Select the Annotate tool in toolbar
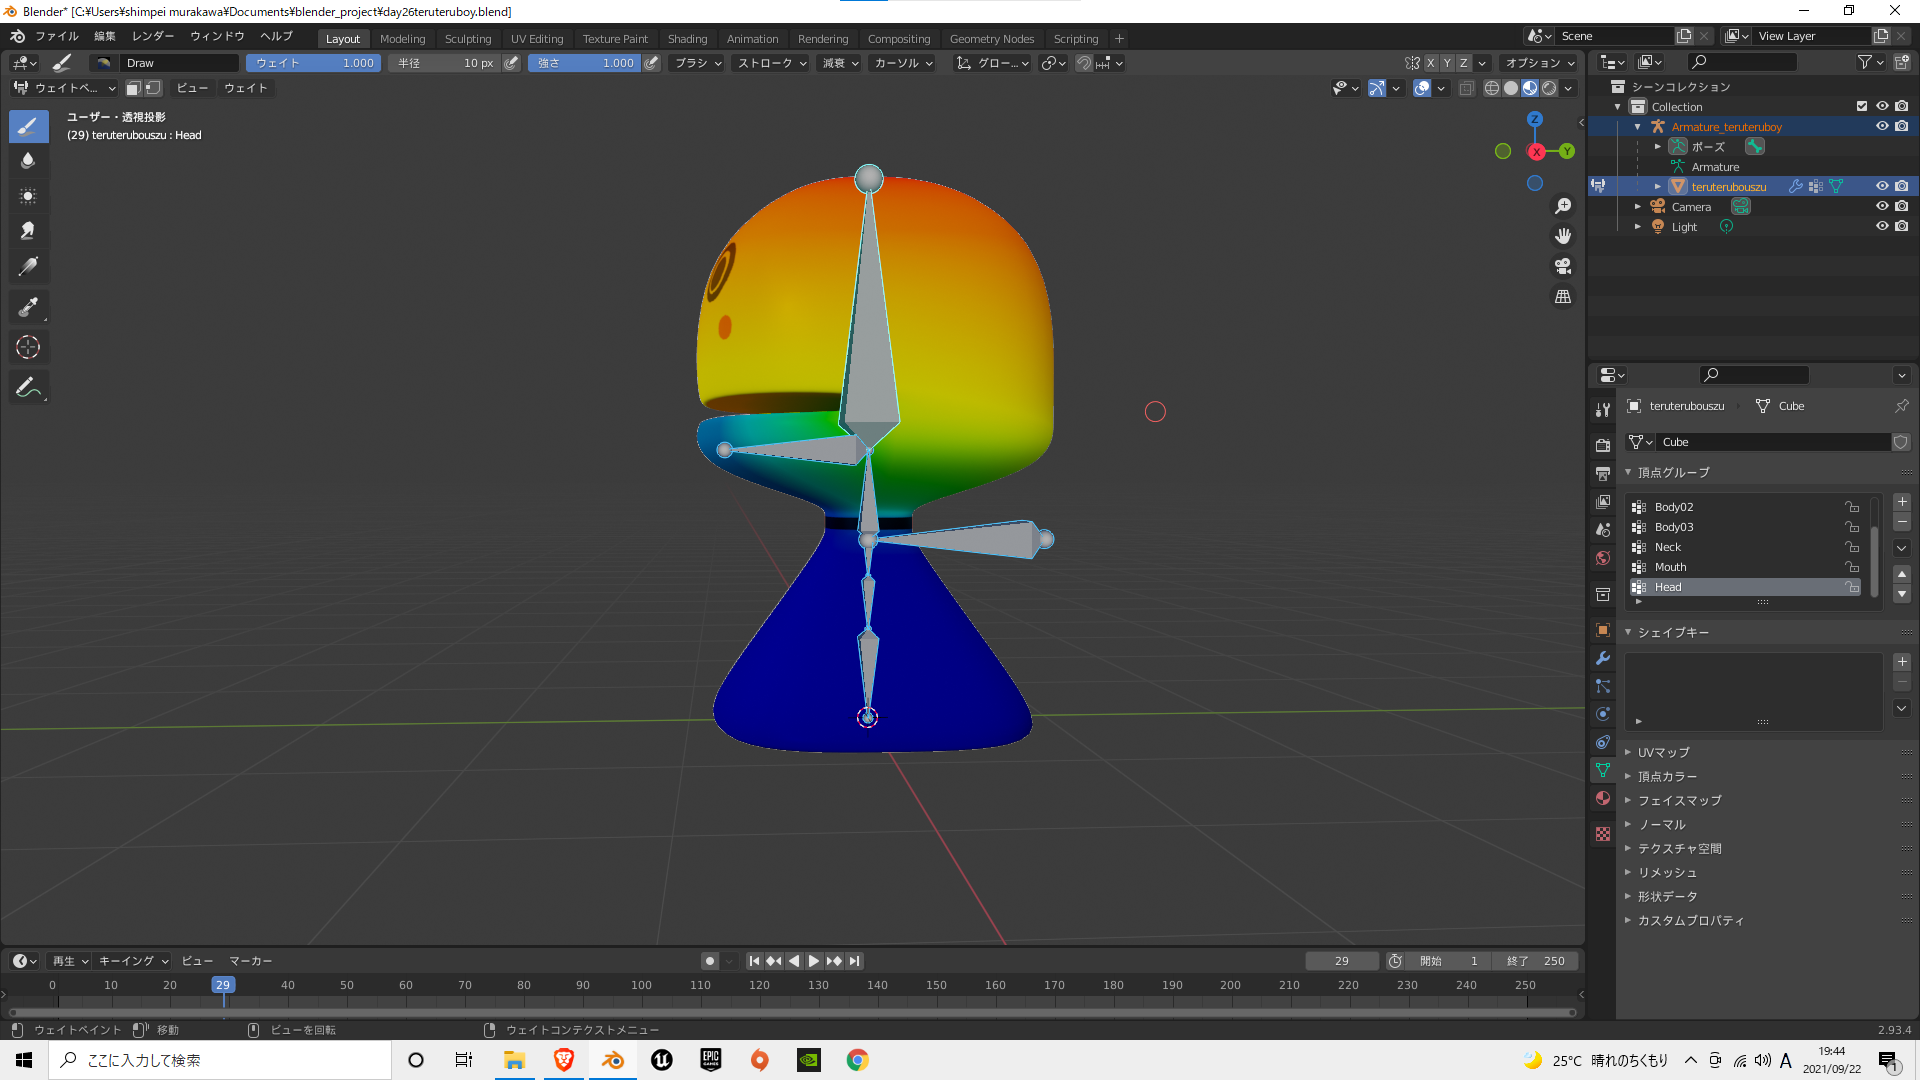Screen dimensions: 1920x1080 point(28,388)
